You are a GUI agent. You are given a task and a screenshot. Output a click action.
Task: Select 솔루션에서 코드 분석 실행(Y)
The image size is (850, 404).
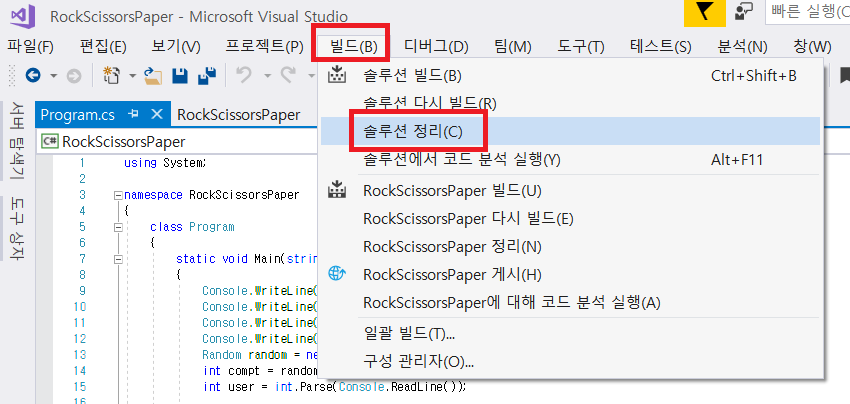coord(570,160)
